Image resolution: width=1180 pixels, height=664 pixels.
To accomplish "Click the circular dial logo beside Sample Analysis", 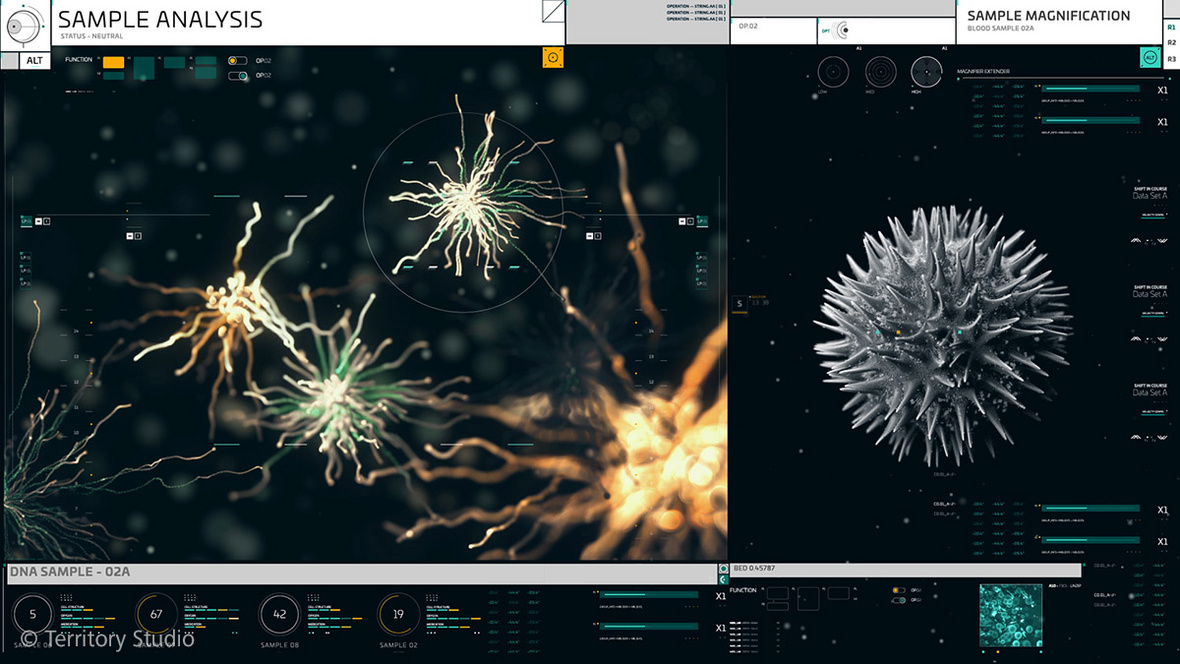I will 24,26.
